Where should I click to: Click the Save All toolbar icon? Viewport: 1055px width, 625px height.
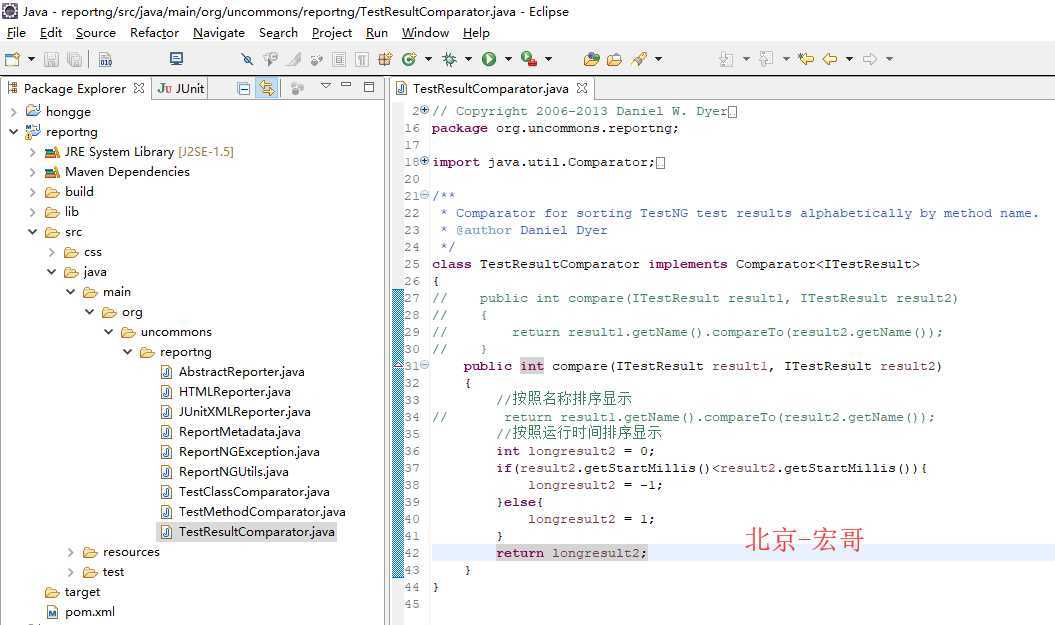(75, 59)
